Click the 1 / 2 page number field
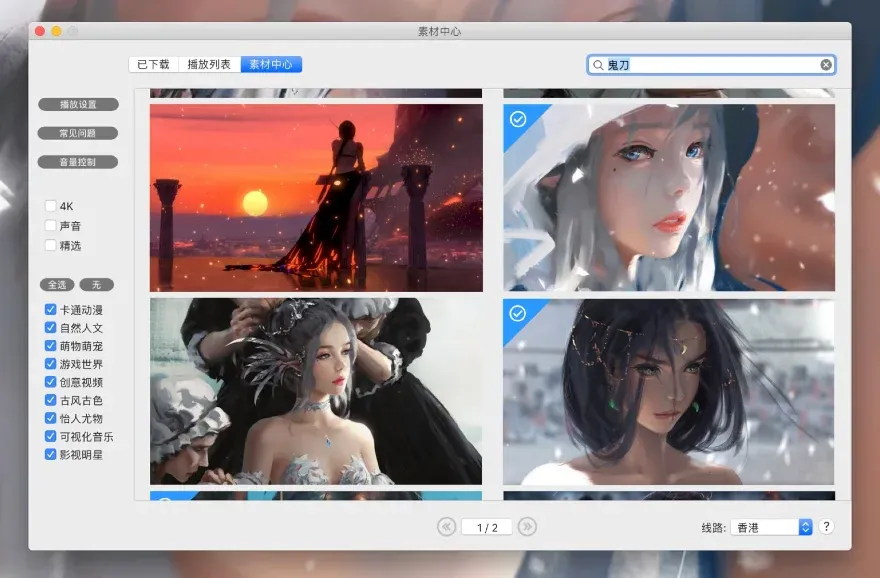Screen dimensions: 880x578 point(487,527)
